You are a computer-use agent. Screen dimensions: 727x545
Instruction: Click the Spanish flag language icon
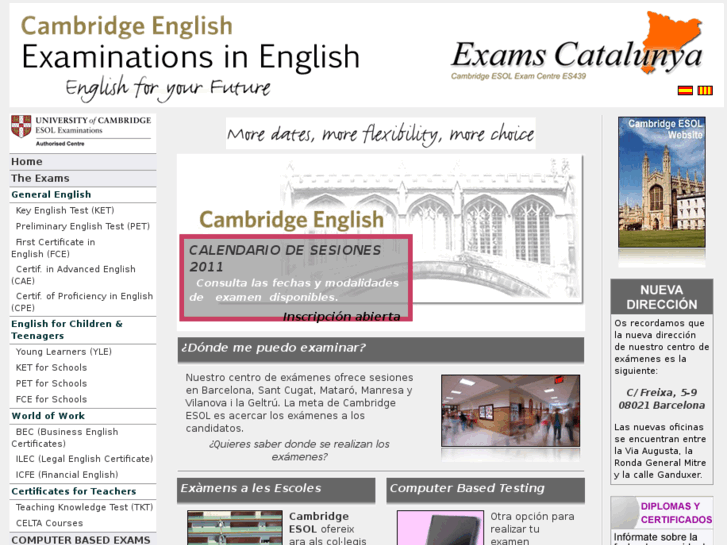(685, 91)
